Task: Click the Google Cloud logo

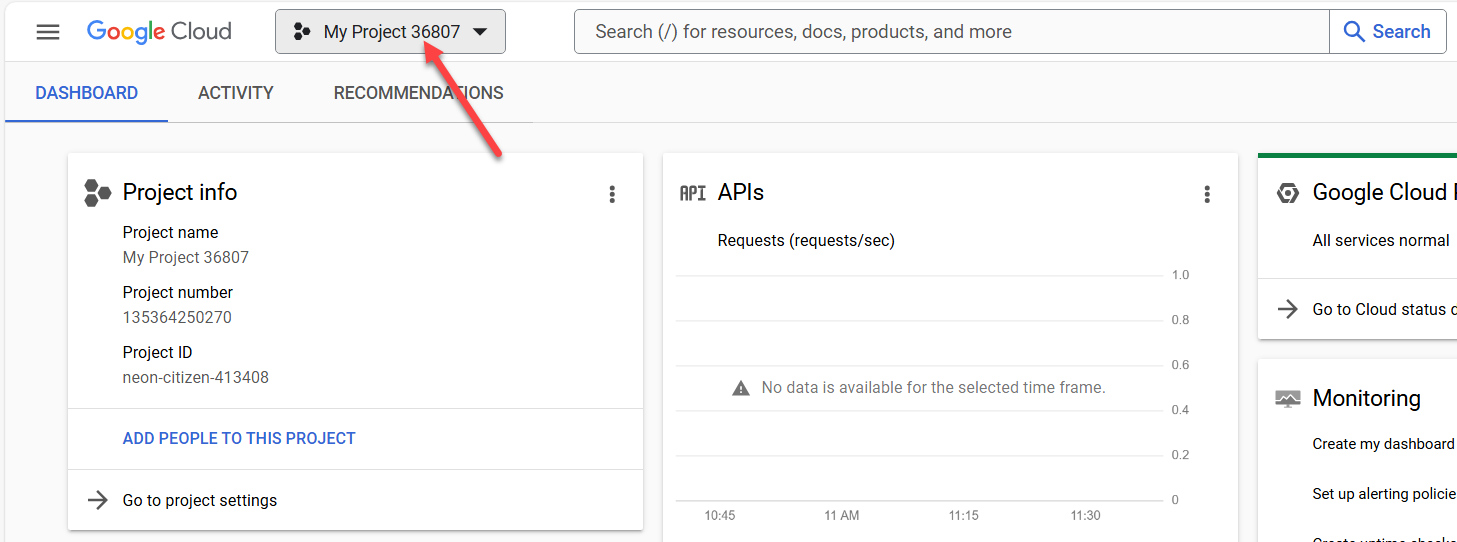Action: 159,32
